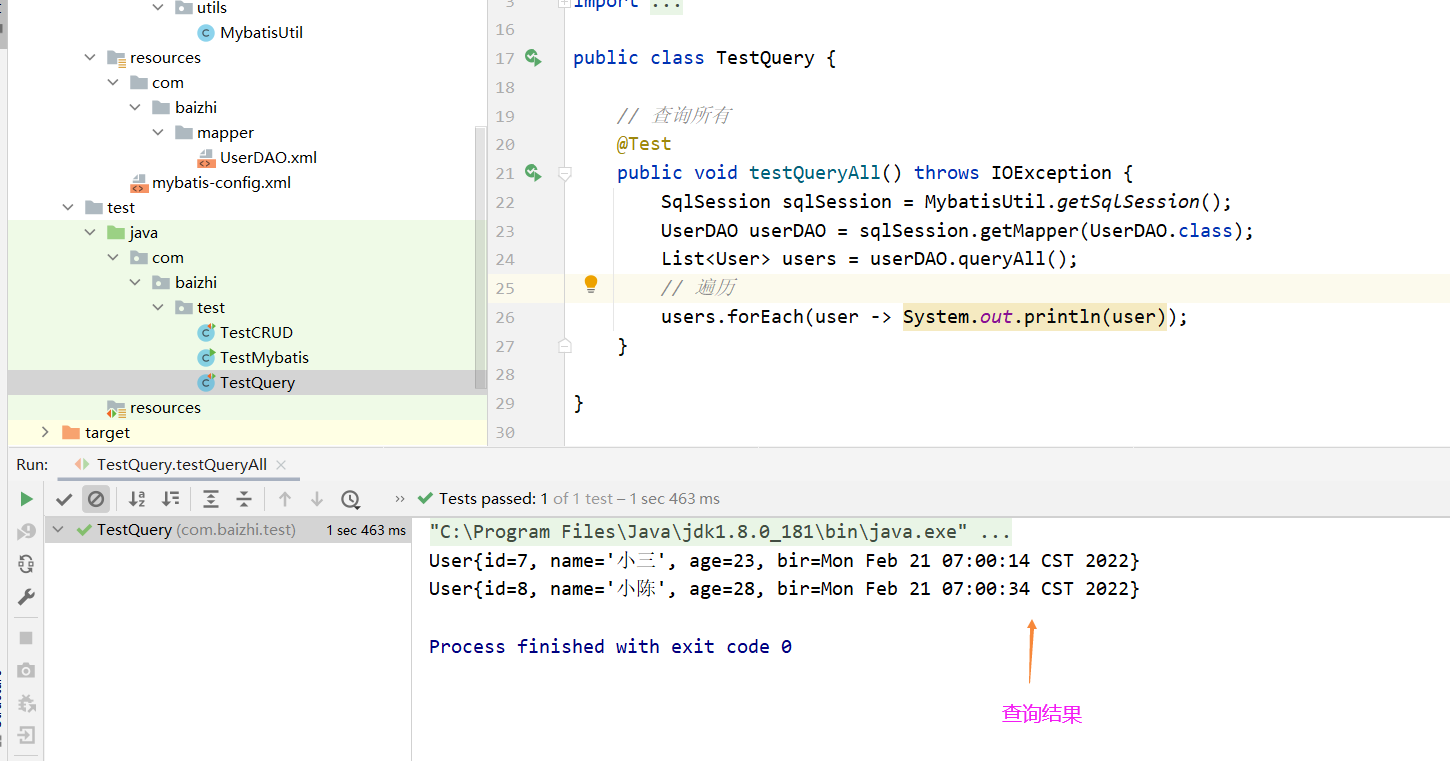The height and width of the screenshot is (761, 1450).
Task: Collapse the green java test folder
Action: [92, 233]
